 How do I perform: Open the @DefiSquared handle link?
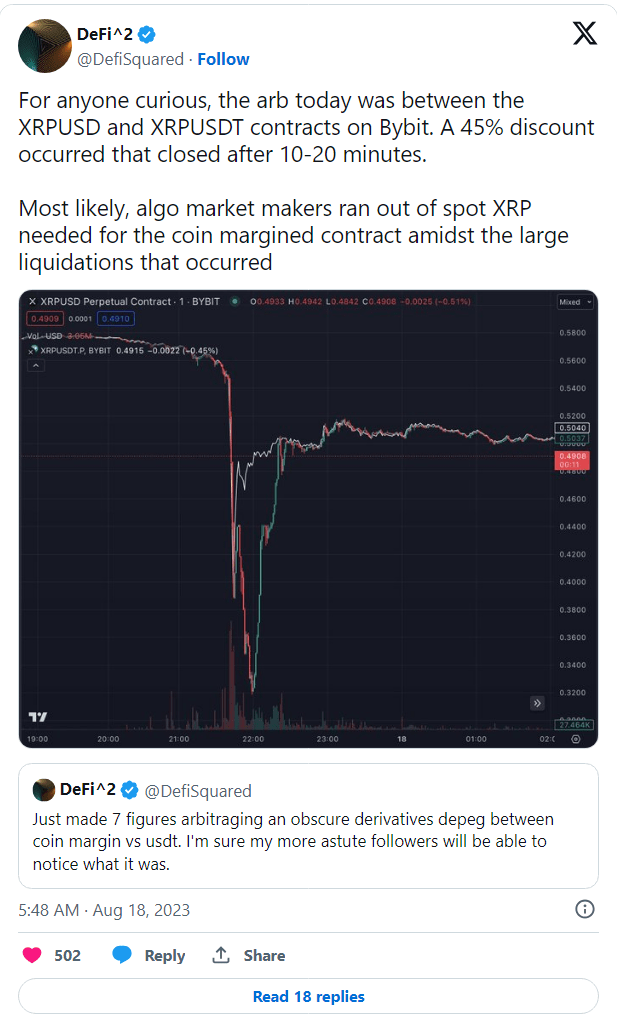(130, 59)
